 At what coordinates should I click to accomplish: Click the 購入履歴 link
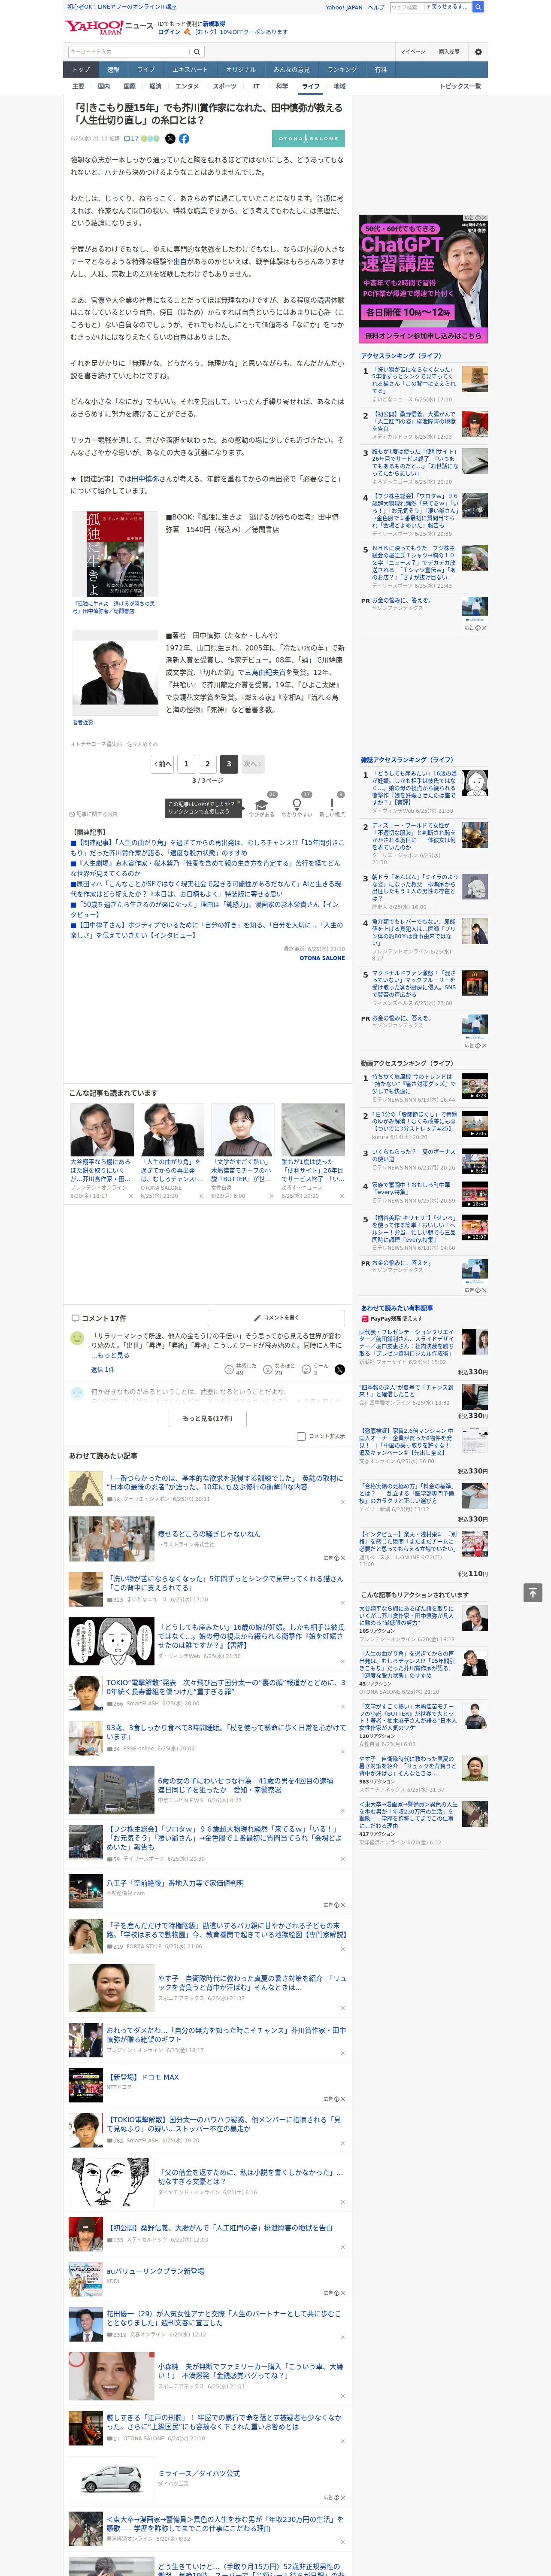pos(449,52)
